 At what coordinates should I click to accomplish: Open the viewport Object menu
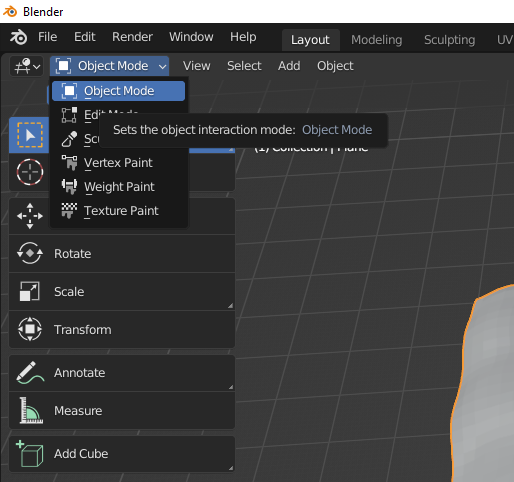(x=335, y=66)
